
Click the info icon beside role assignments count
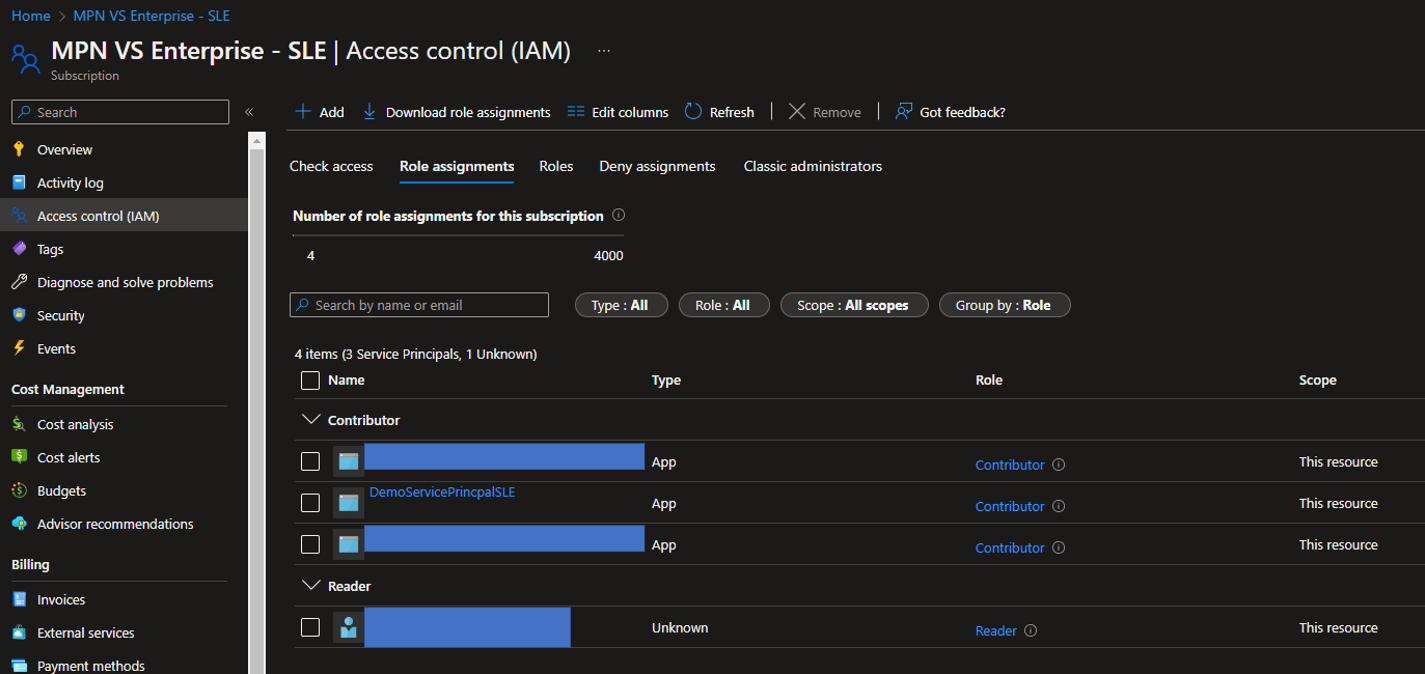[x=618, y=215]
